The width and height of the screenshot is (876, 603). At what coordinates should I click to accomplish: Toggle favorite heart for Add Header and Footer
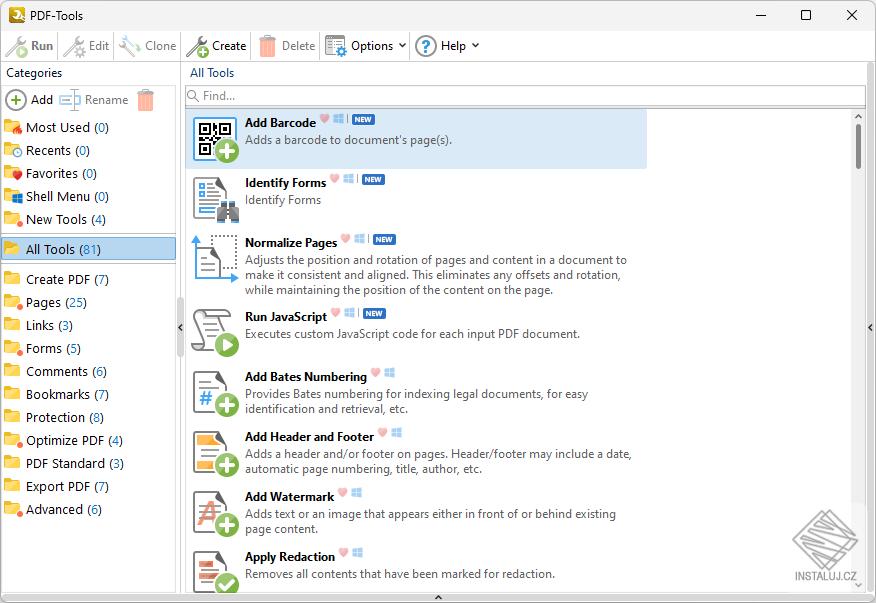point(383,432)
